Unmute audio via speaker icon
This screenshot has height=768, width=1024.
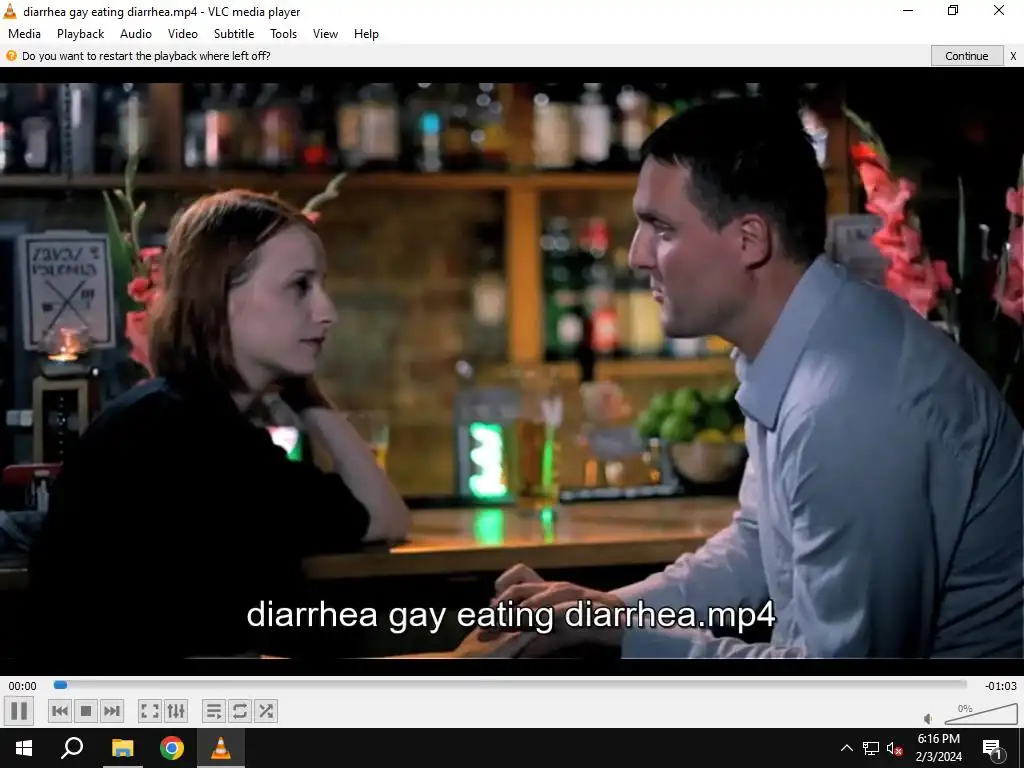coord(929,718)
